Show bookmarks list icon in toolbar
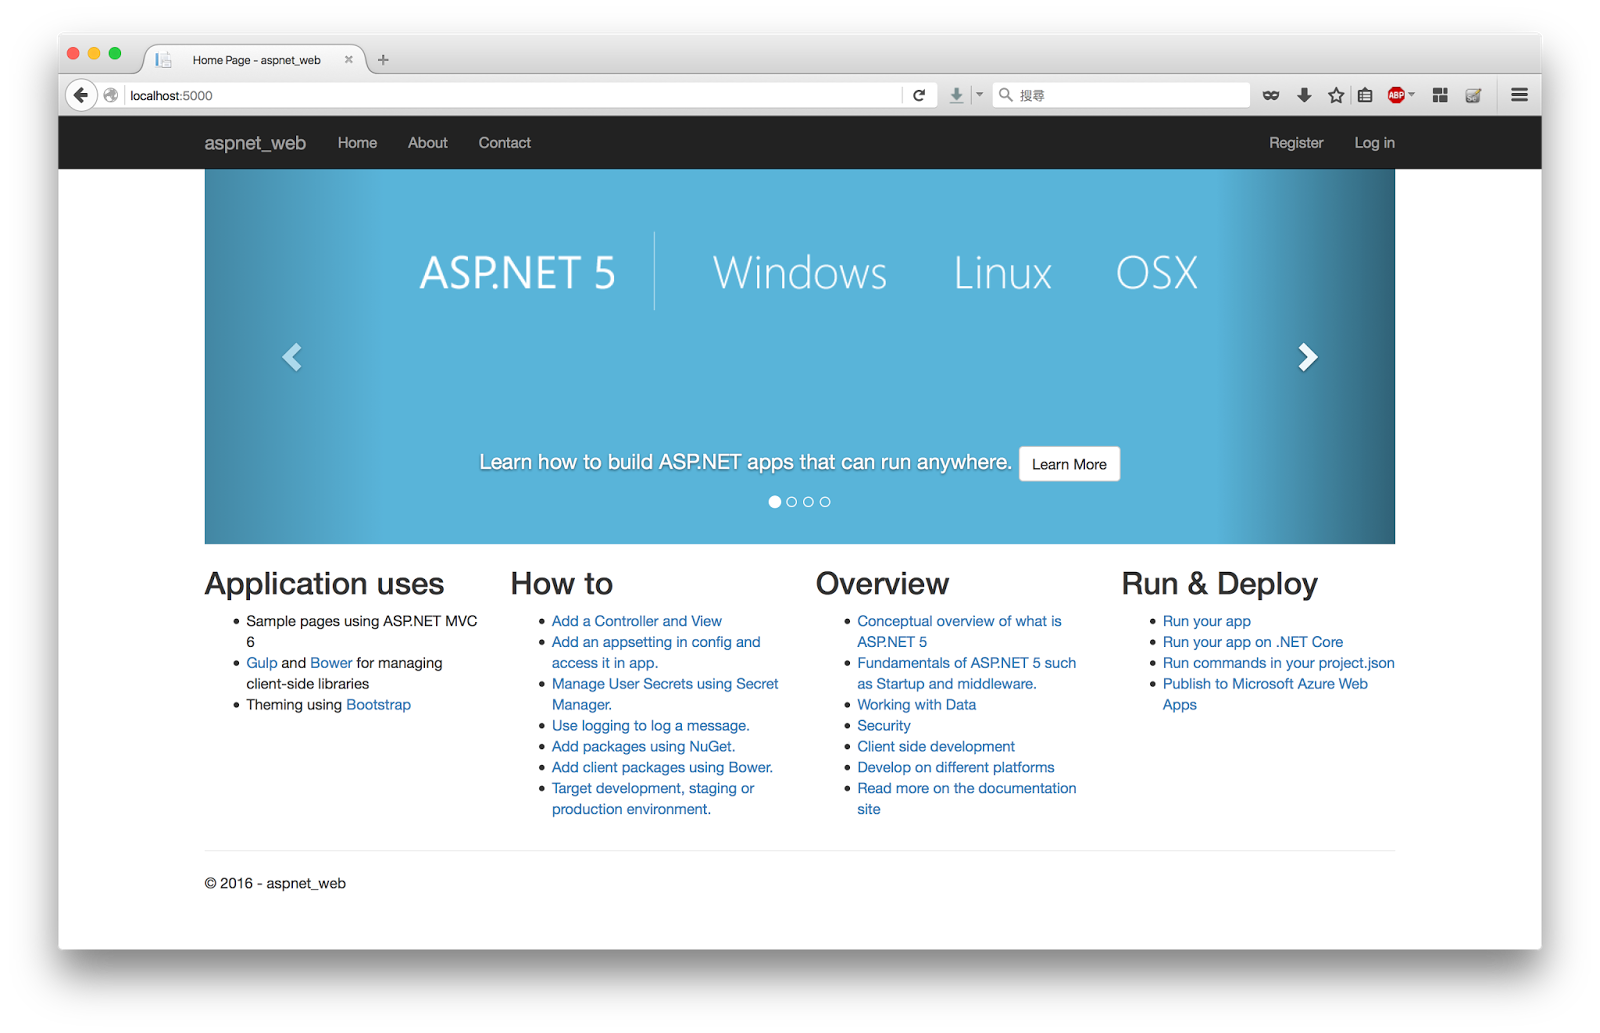 click(x=1365, y=95)
